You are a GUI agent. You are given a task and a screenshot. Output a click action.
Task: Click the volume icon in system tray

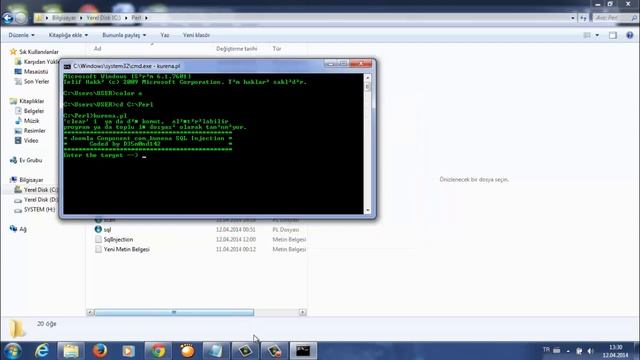(590, 351)
